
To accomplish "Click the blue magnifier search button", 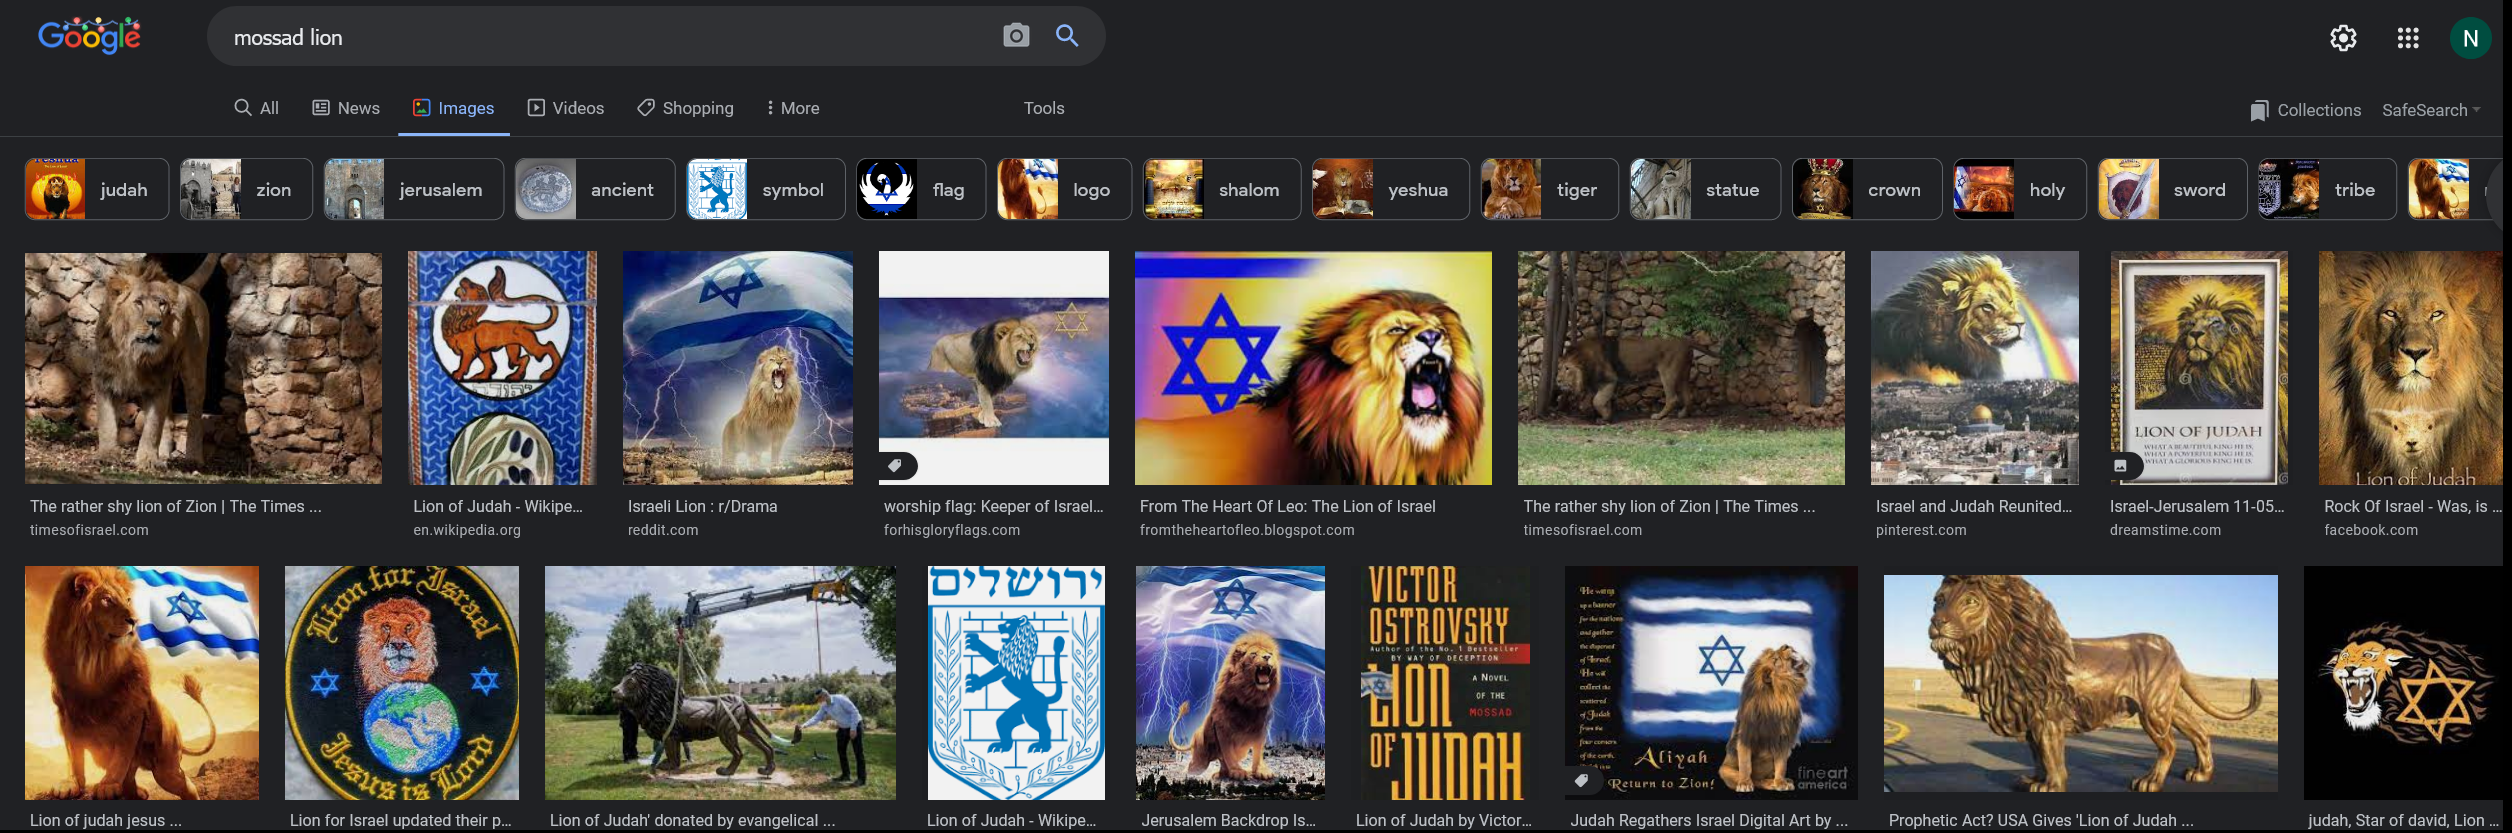I will [1067, 36].
